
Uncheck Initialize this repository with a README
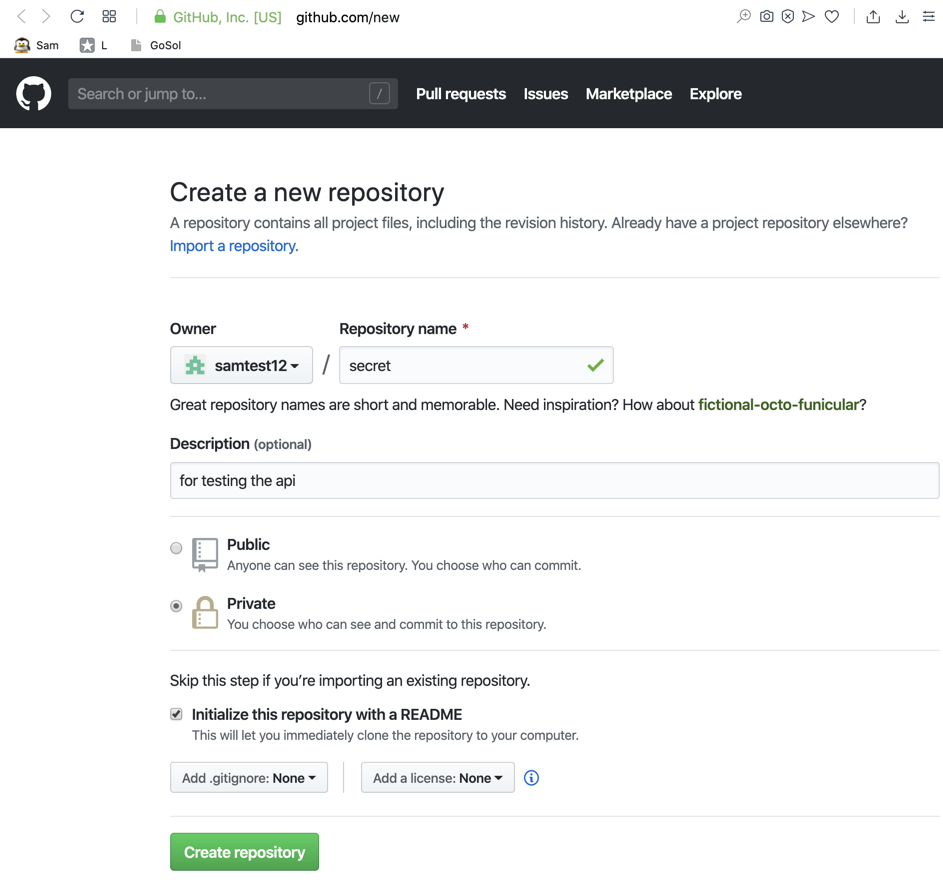coord(176,714)
